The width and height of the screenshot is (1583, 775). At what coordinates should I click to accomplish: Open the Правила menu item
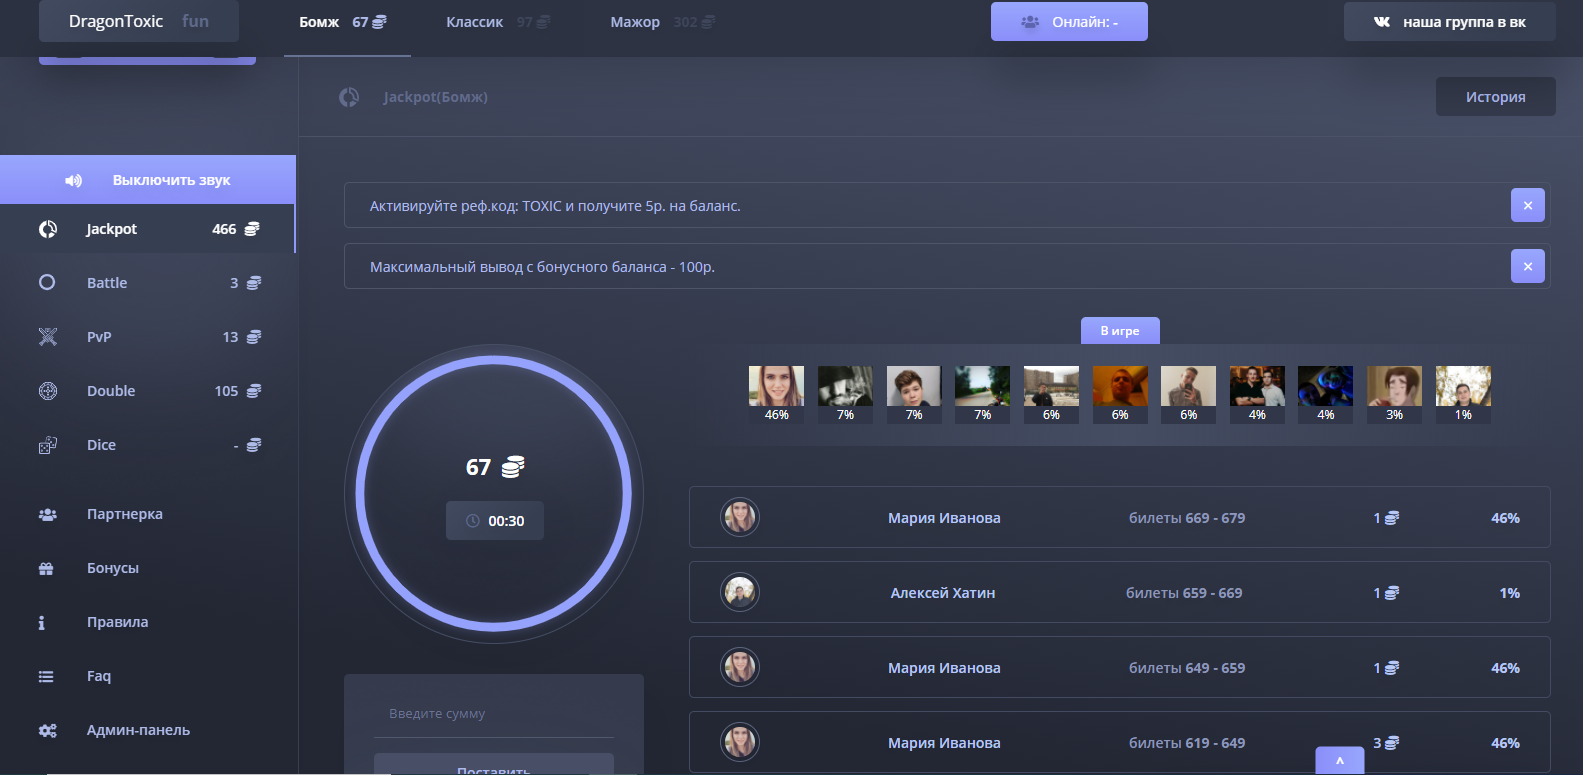[x=148, y=622]
